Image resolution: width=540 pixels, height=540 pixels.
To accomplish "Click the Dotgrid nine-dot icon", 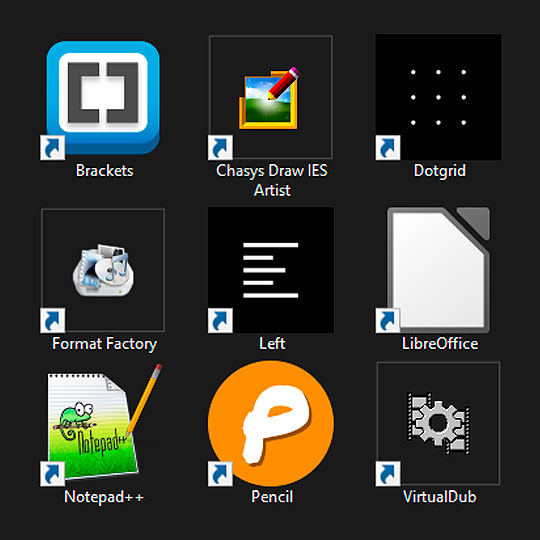I will click(438, 97).
